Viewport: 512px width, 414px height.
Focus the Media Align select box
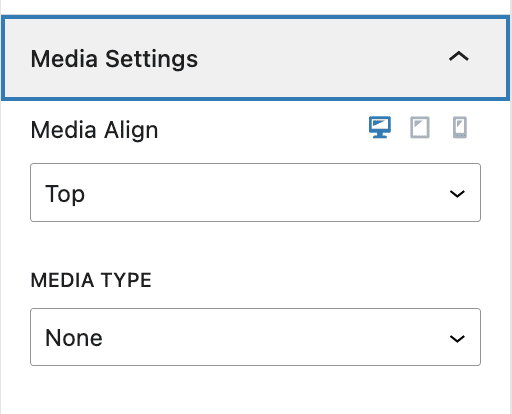click(255, 192)
